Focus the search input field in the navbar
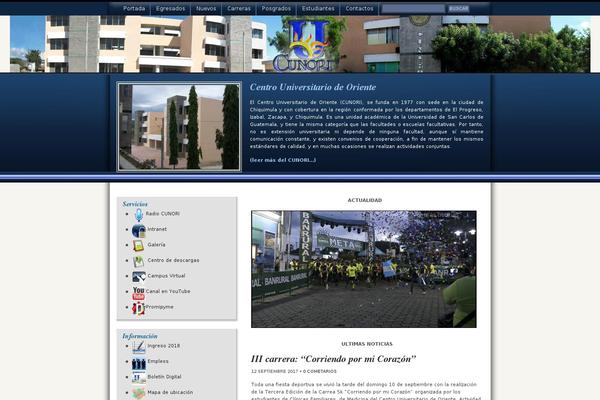 point(413,8)
